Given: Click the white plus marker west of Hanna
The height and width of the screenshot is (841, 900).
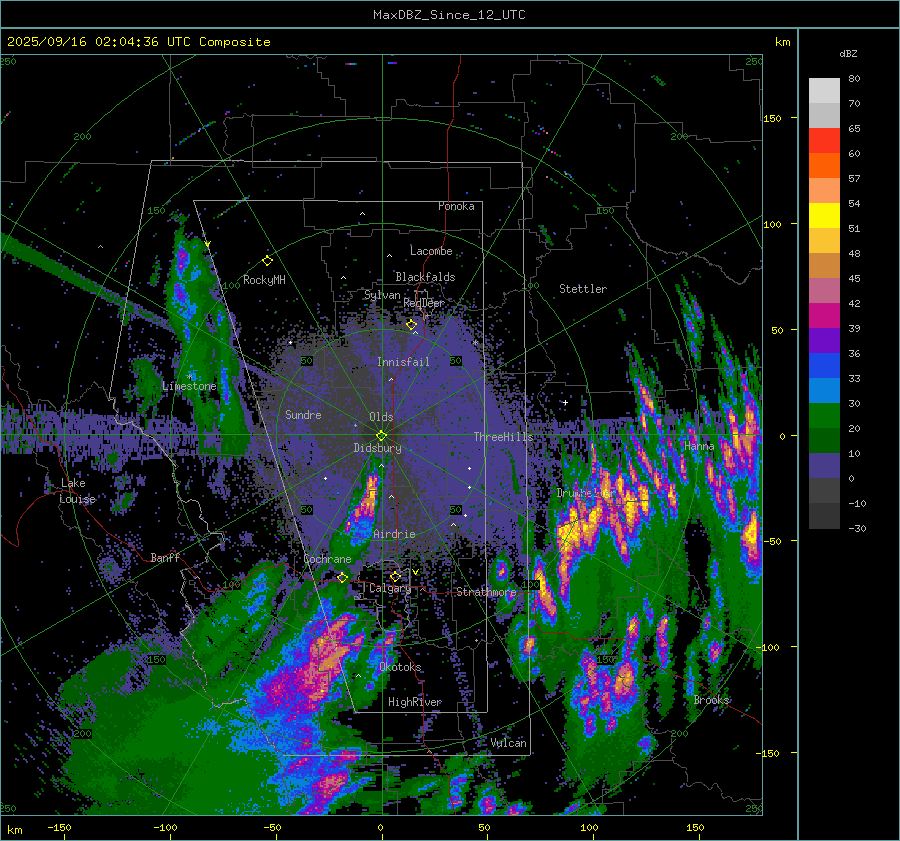Looking at the screenshot, I should pyautogui.click(x=565, y=402).
